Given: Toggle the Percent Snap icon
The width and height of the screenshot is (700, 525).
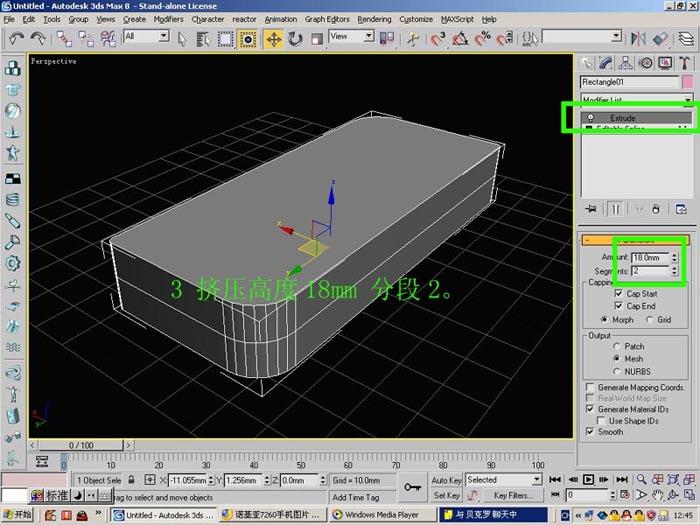Looking at the screenshot, I should pos(483,39).
